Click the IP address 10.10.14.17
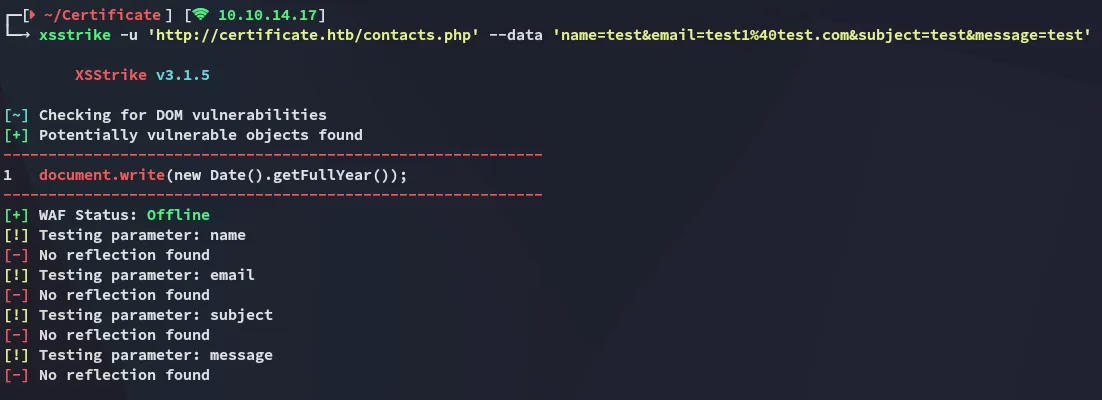The image size is (1102, 400). pos(270,15)
